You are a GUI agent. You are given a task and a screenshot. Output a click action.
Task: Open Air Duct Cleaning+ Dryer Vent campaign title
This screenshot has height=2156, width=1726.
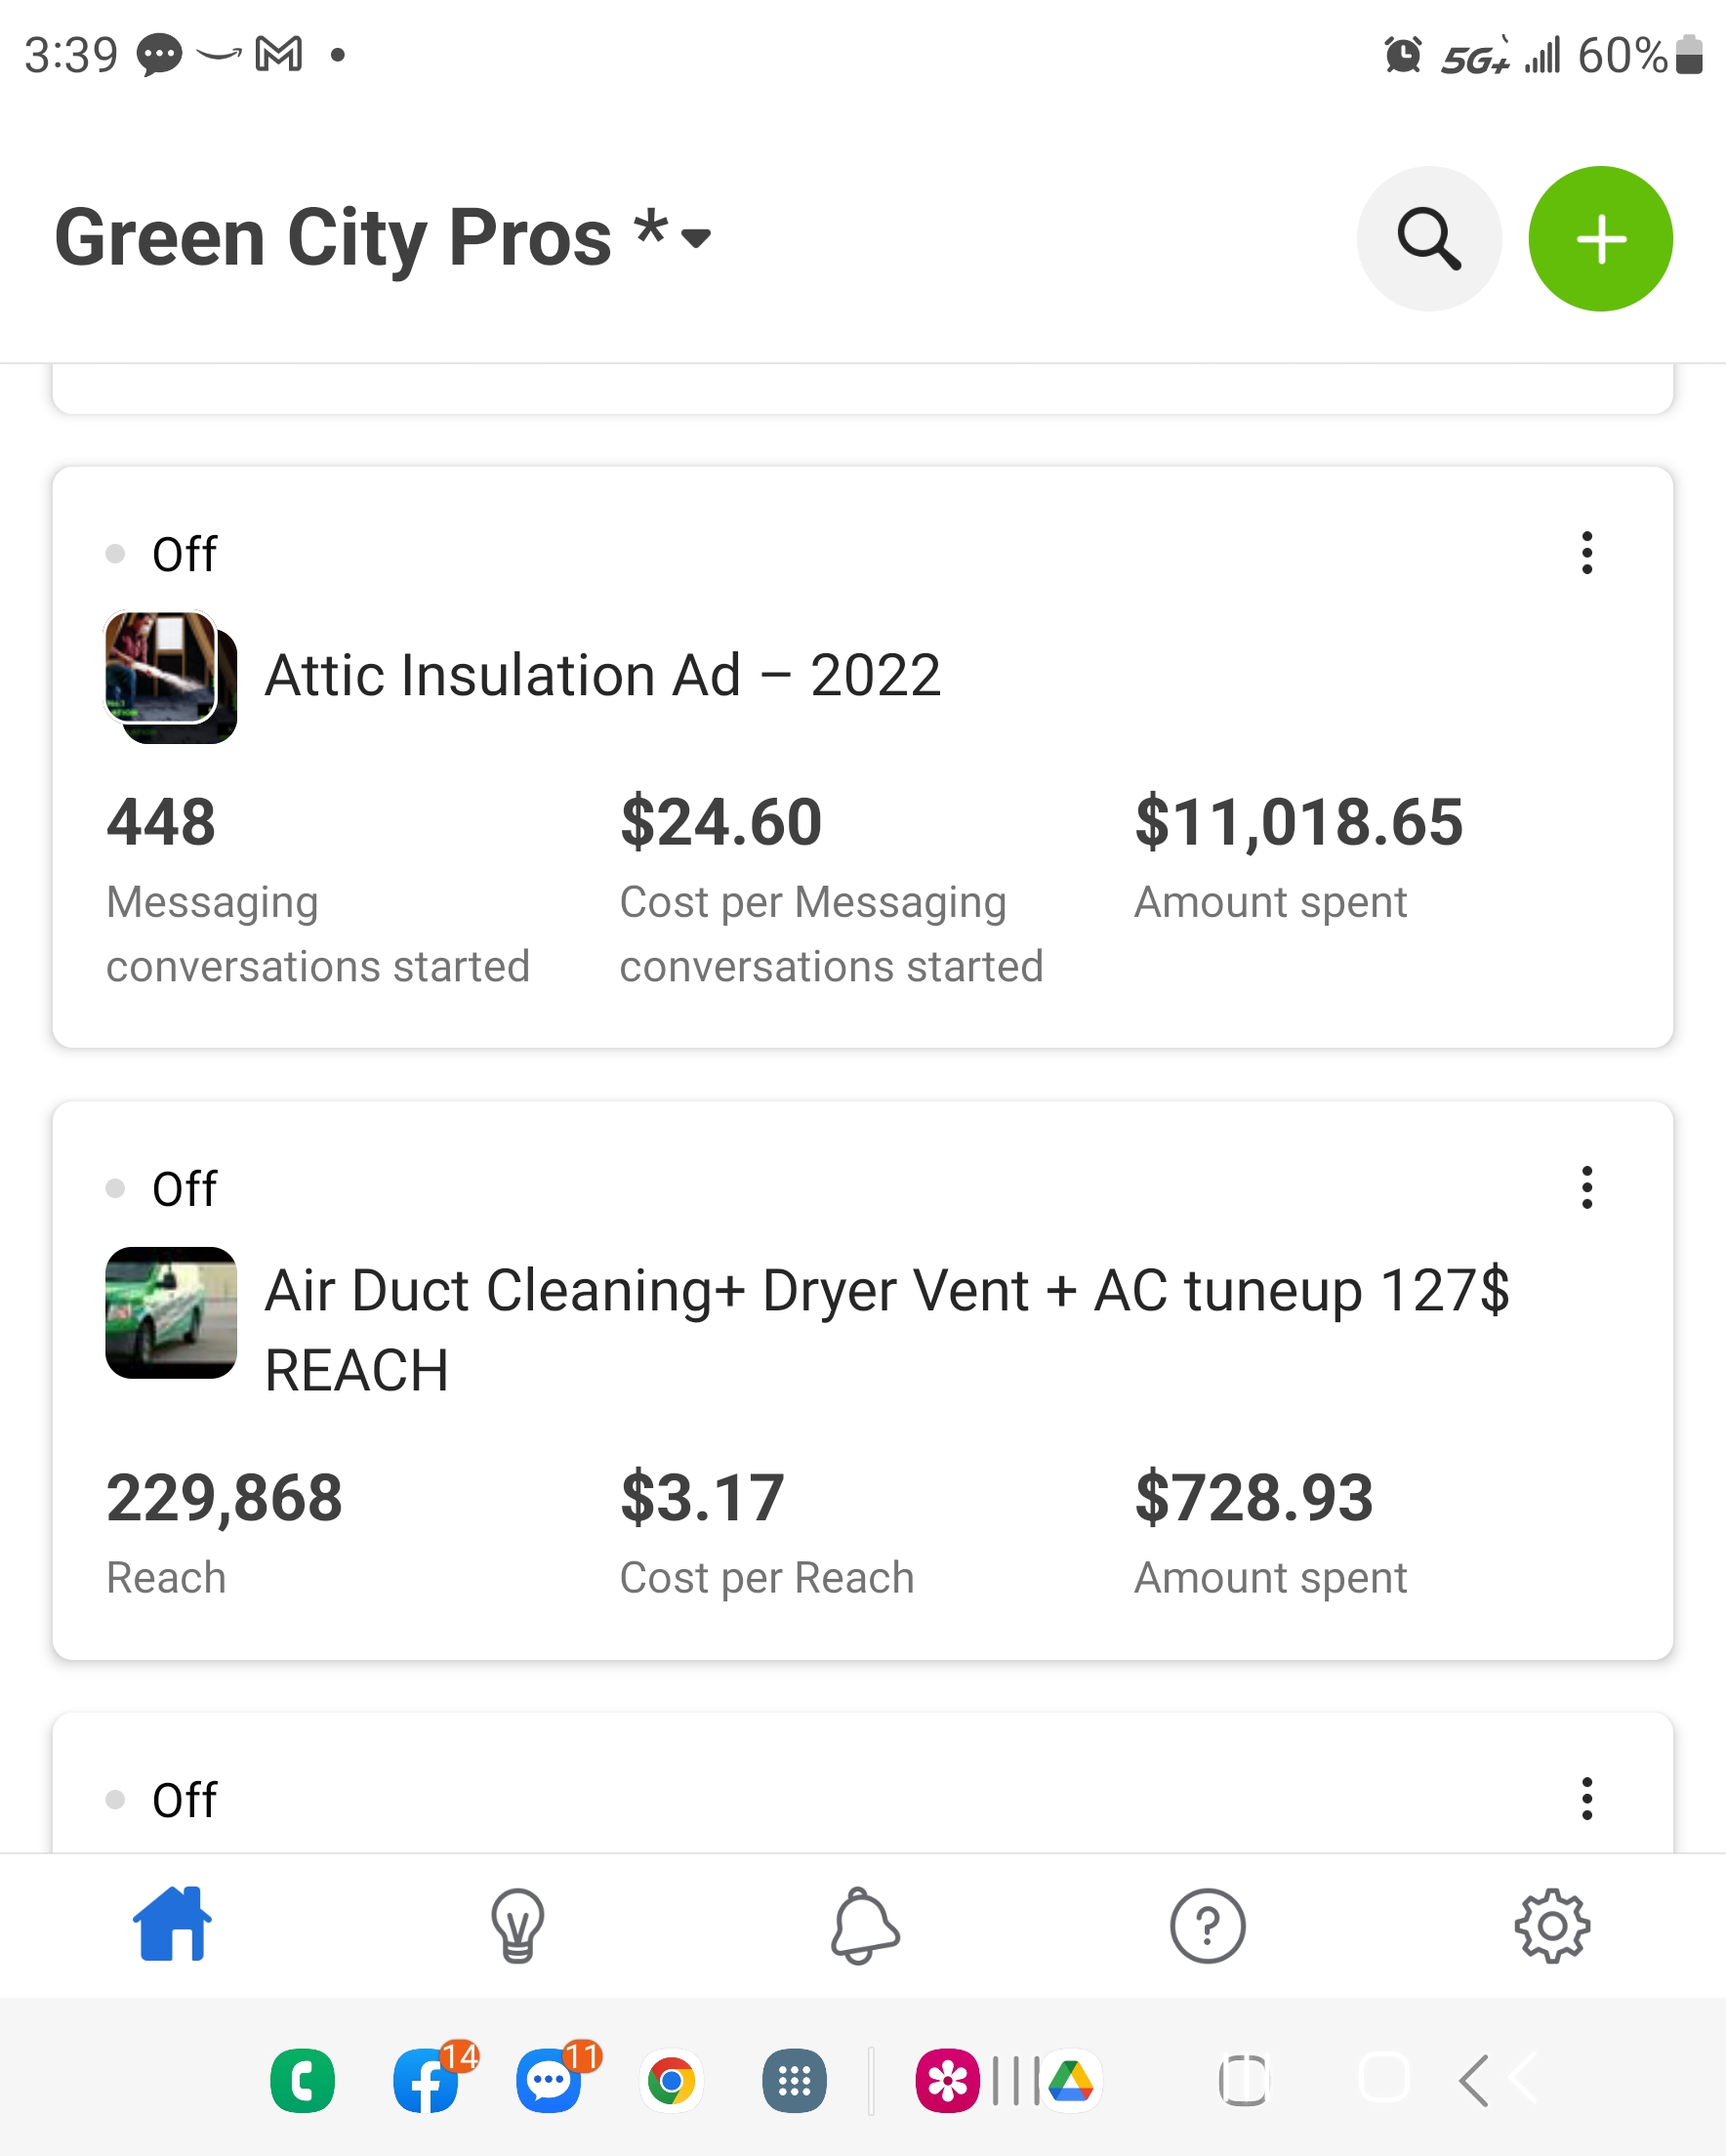pyautogui.click(x=887, y=1329)
